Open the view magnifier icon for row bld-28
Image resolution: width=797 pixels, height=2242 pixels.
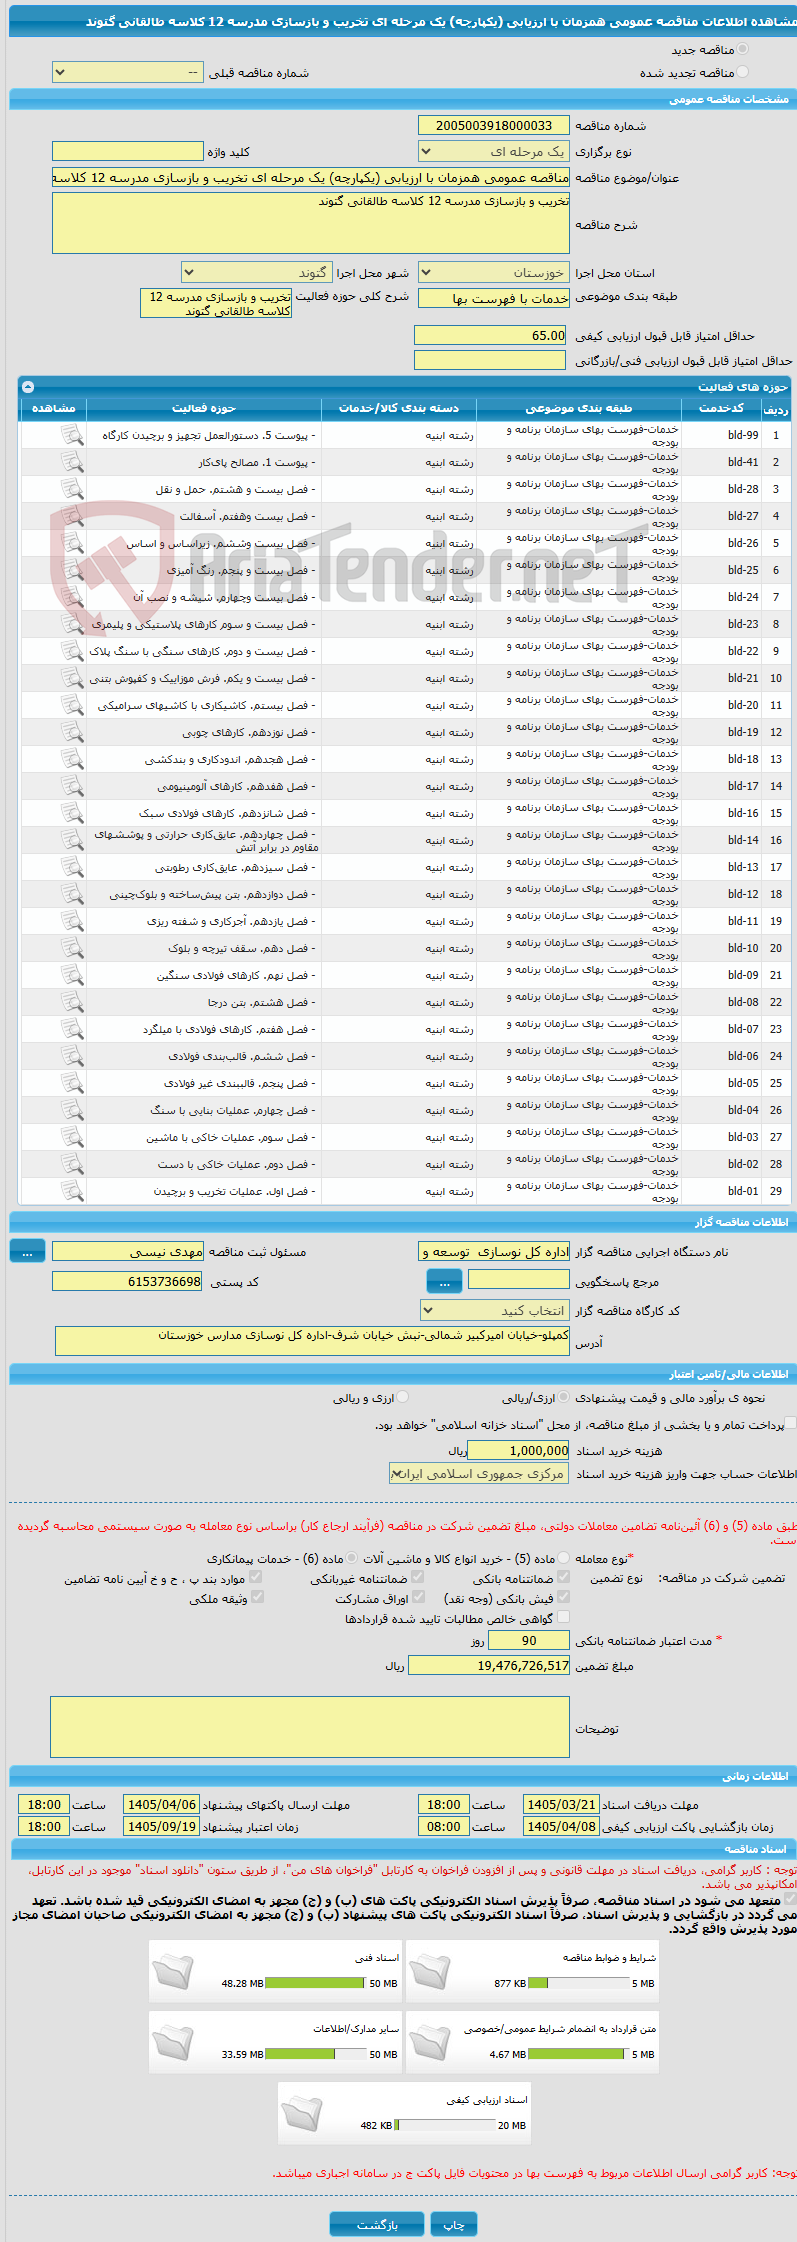point(72,489)
